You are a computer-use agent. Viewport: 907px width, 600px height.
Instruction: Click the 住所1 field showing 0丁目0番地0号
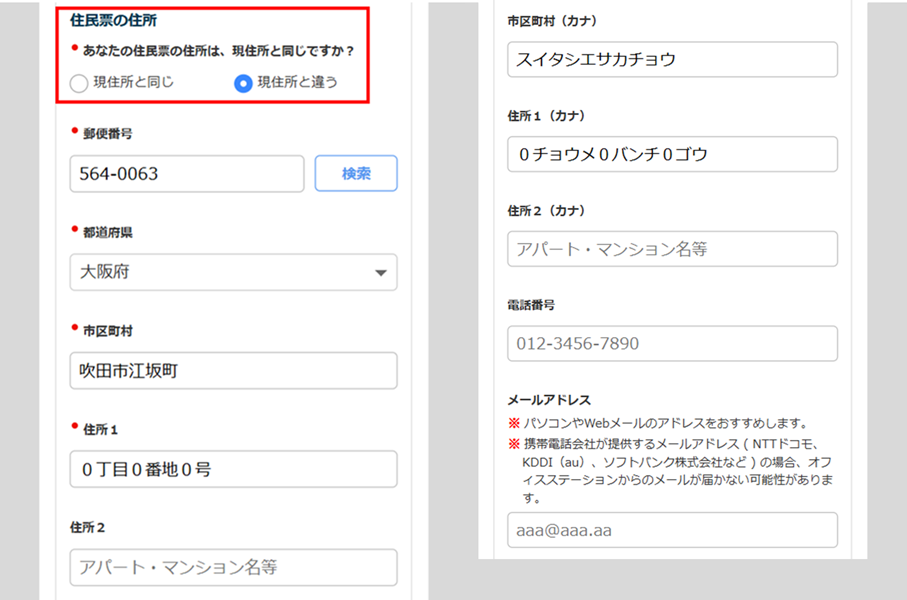pyautogui.click(x=233, y=468)
